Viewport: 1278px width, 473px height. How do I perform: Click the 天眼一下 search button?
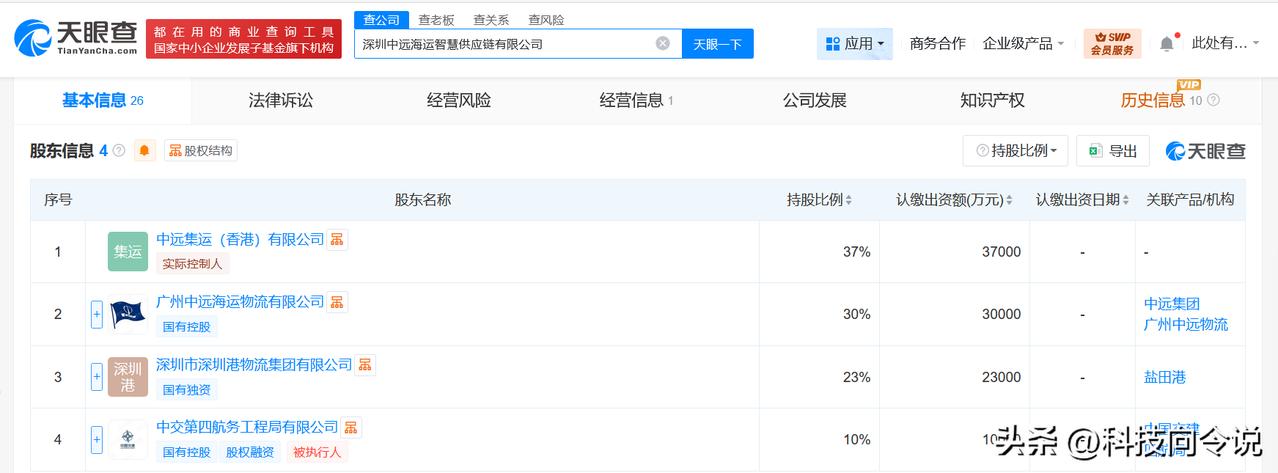717,43
